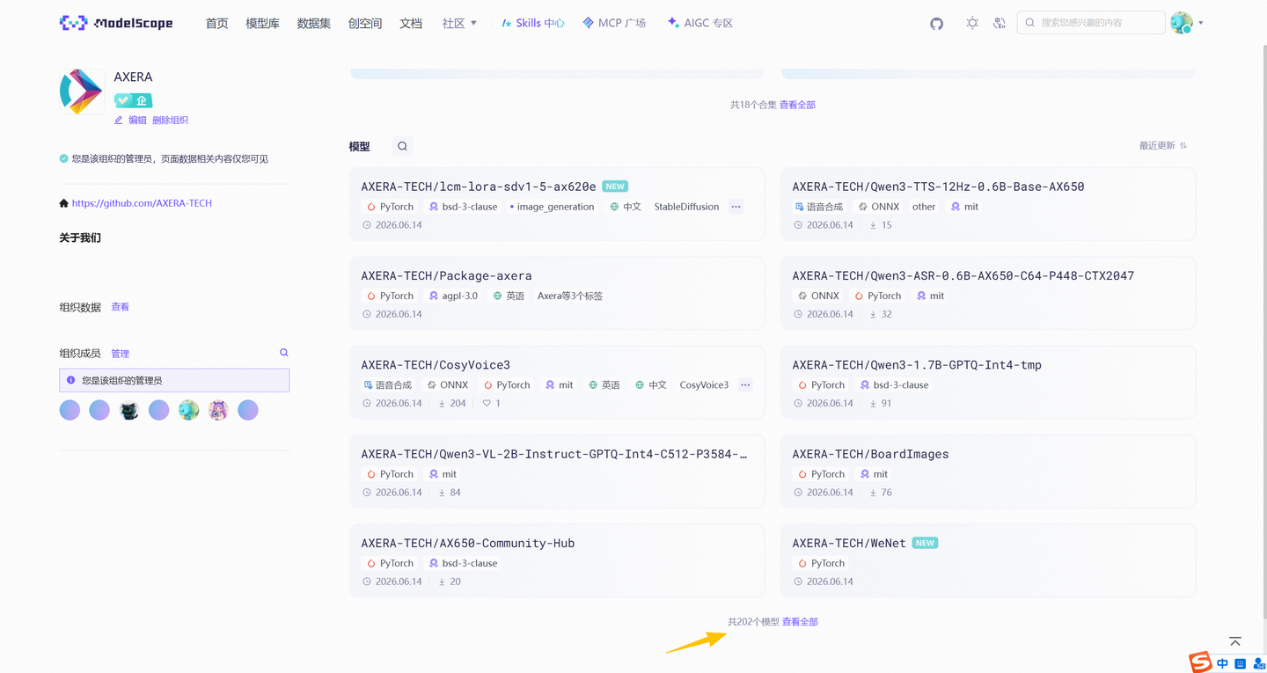Open the 创空间 nav item

[x=365, y=23]
